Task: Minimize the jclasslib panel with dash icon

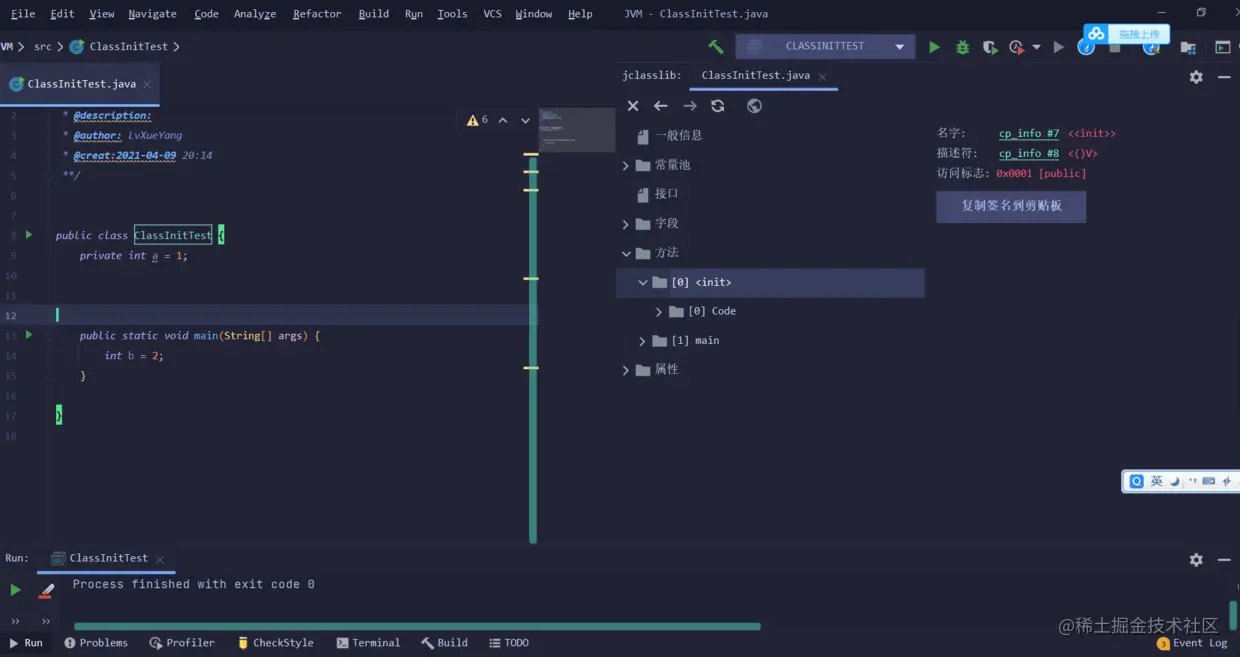Action: [1223, 77]
